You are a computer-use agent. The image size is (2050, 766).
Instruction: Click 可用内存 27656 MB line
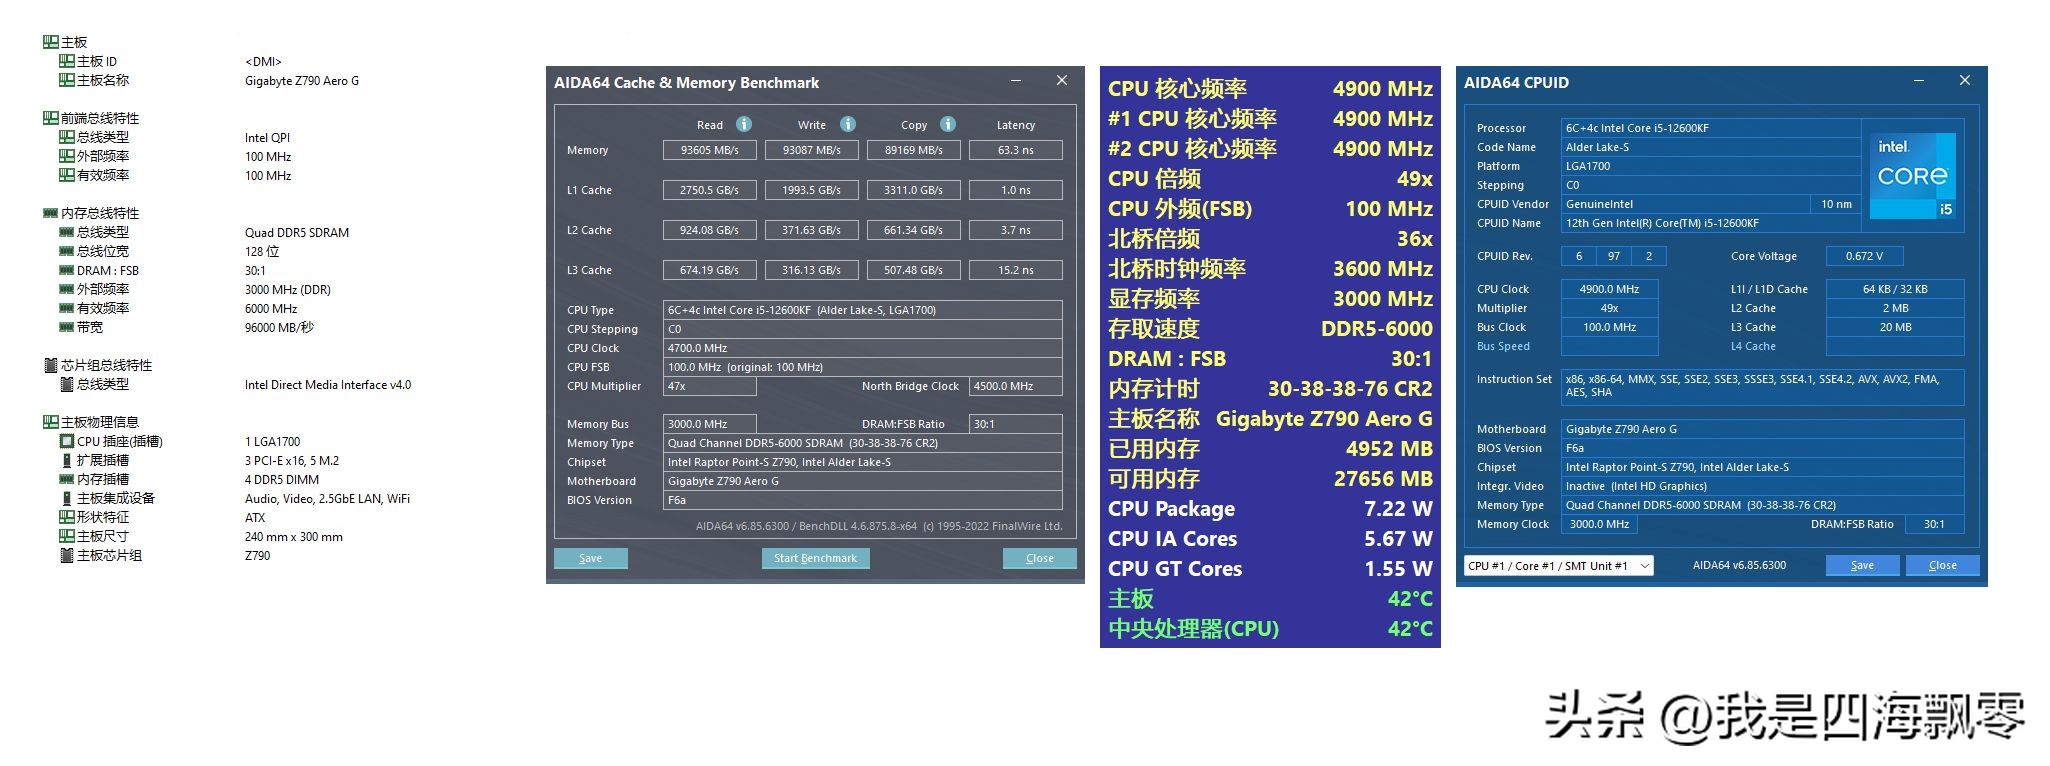click(x=1270, y=479)
